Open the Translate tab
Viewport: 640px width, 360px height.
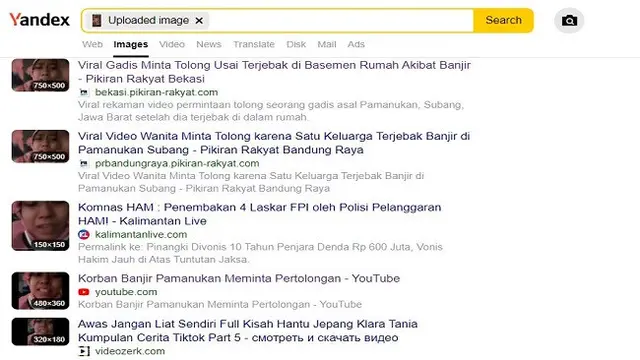(254, 44)
